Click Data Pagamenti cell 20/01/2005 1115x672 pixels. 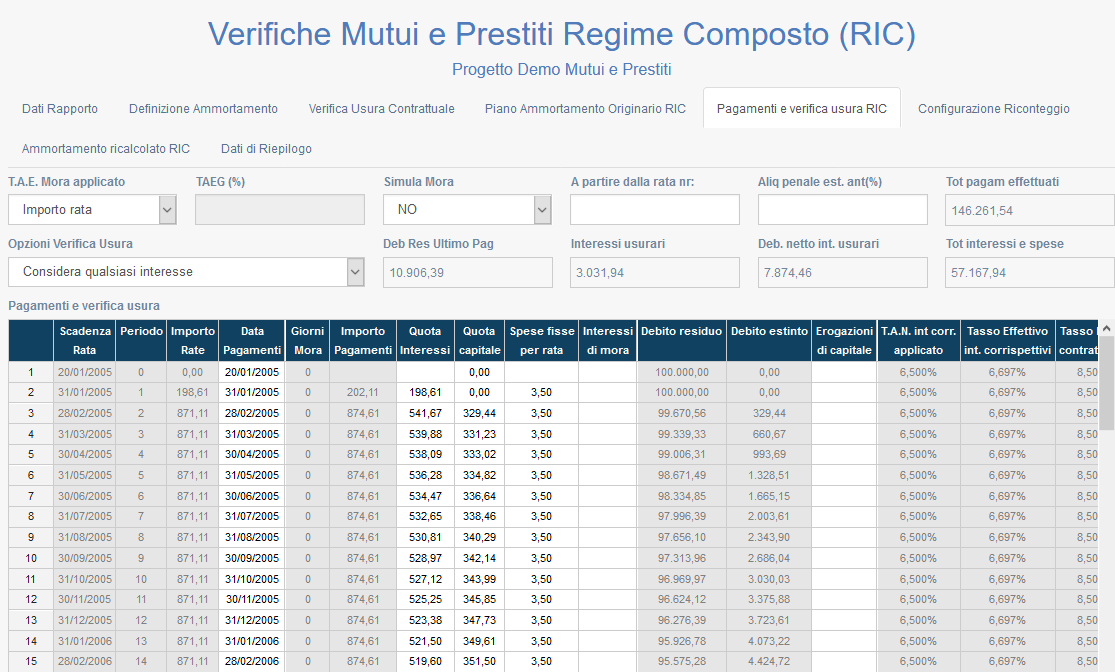[252, 372]
